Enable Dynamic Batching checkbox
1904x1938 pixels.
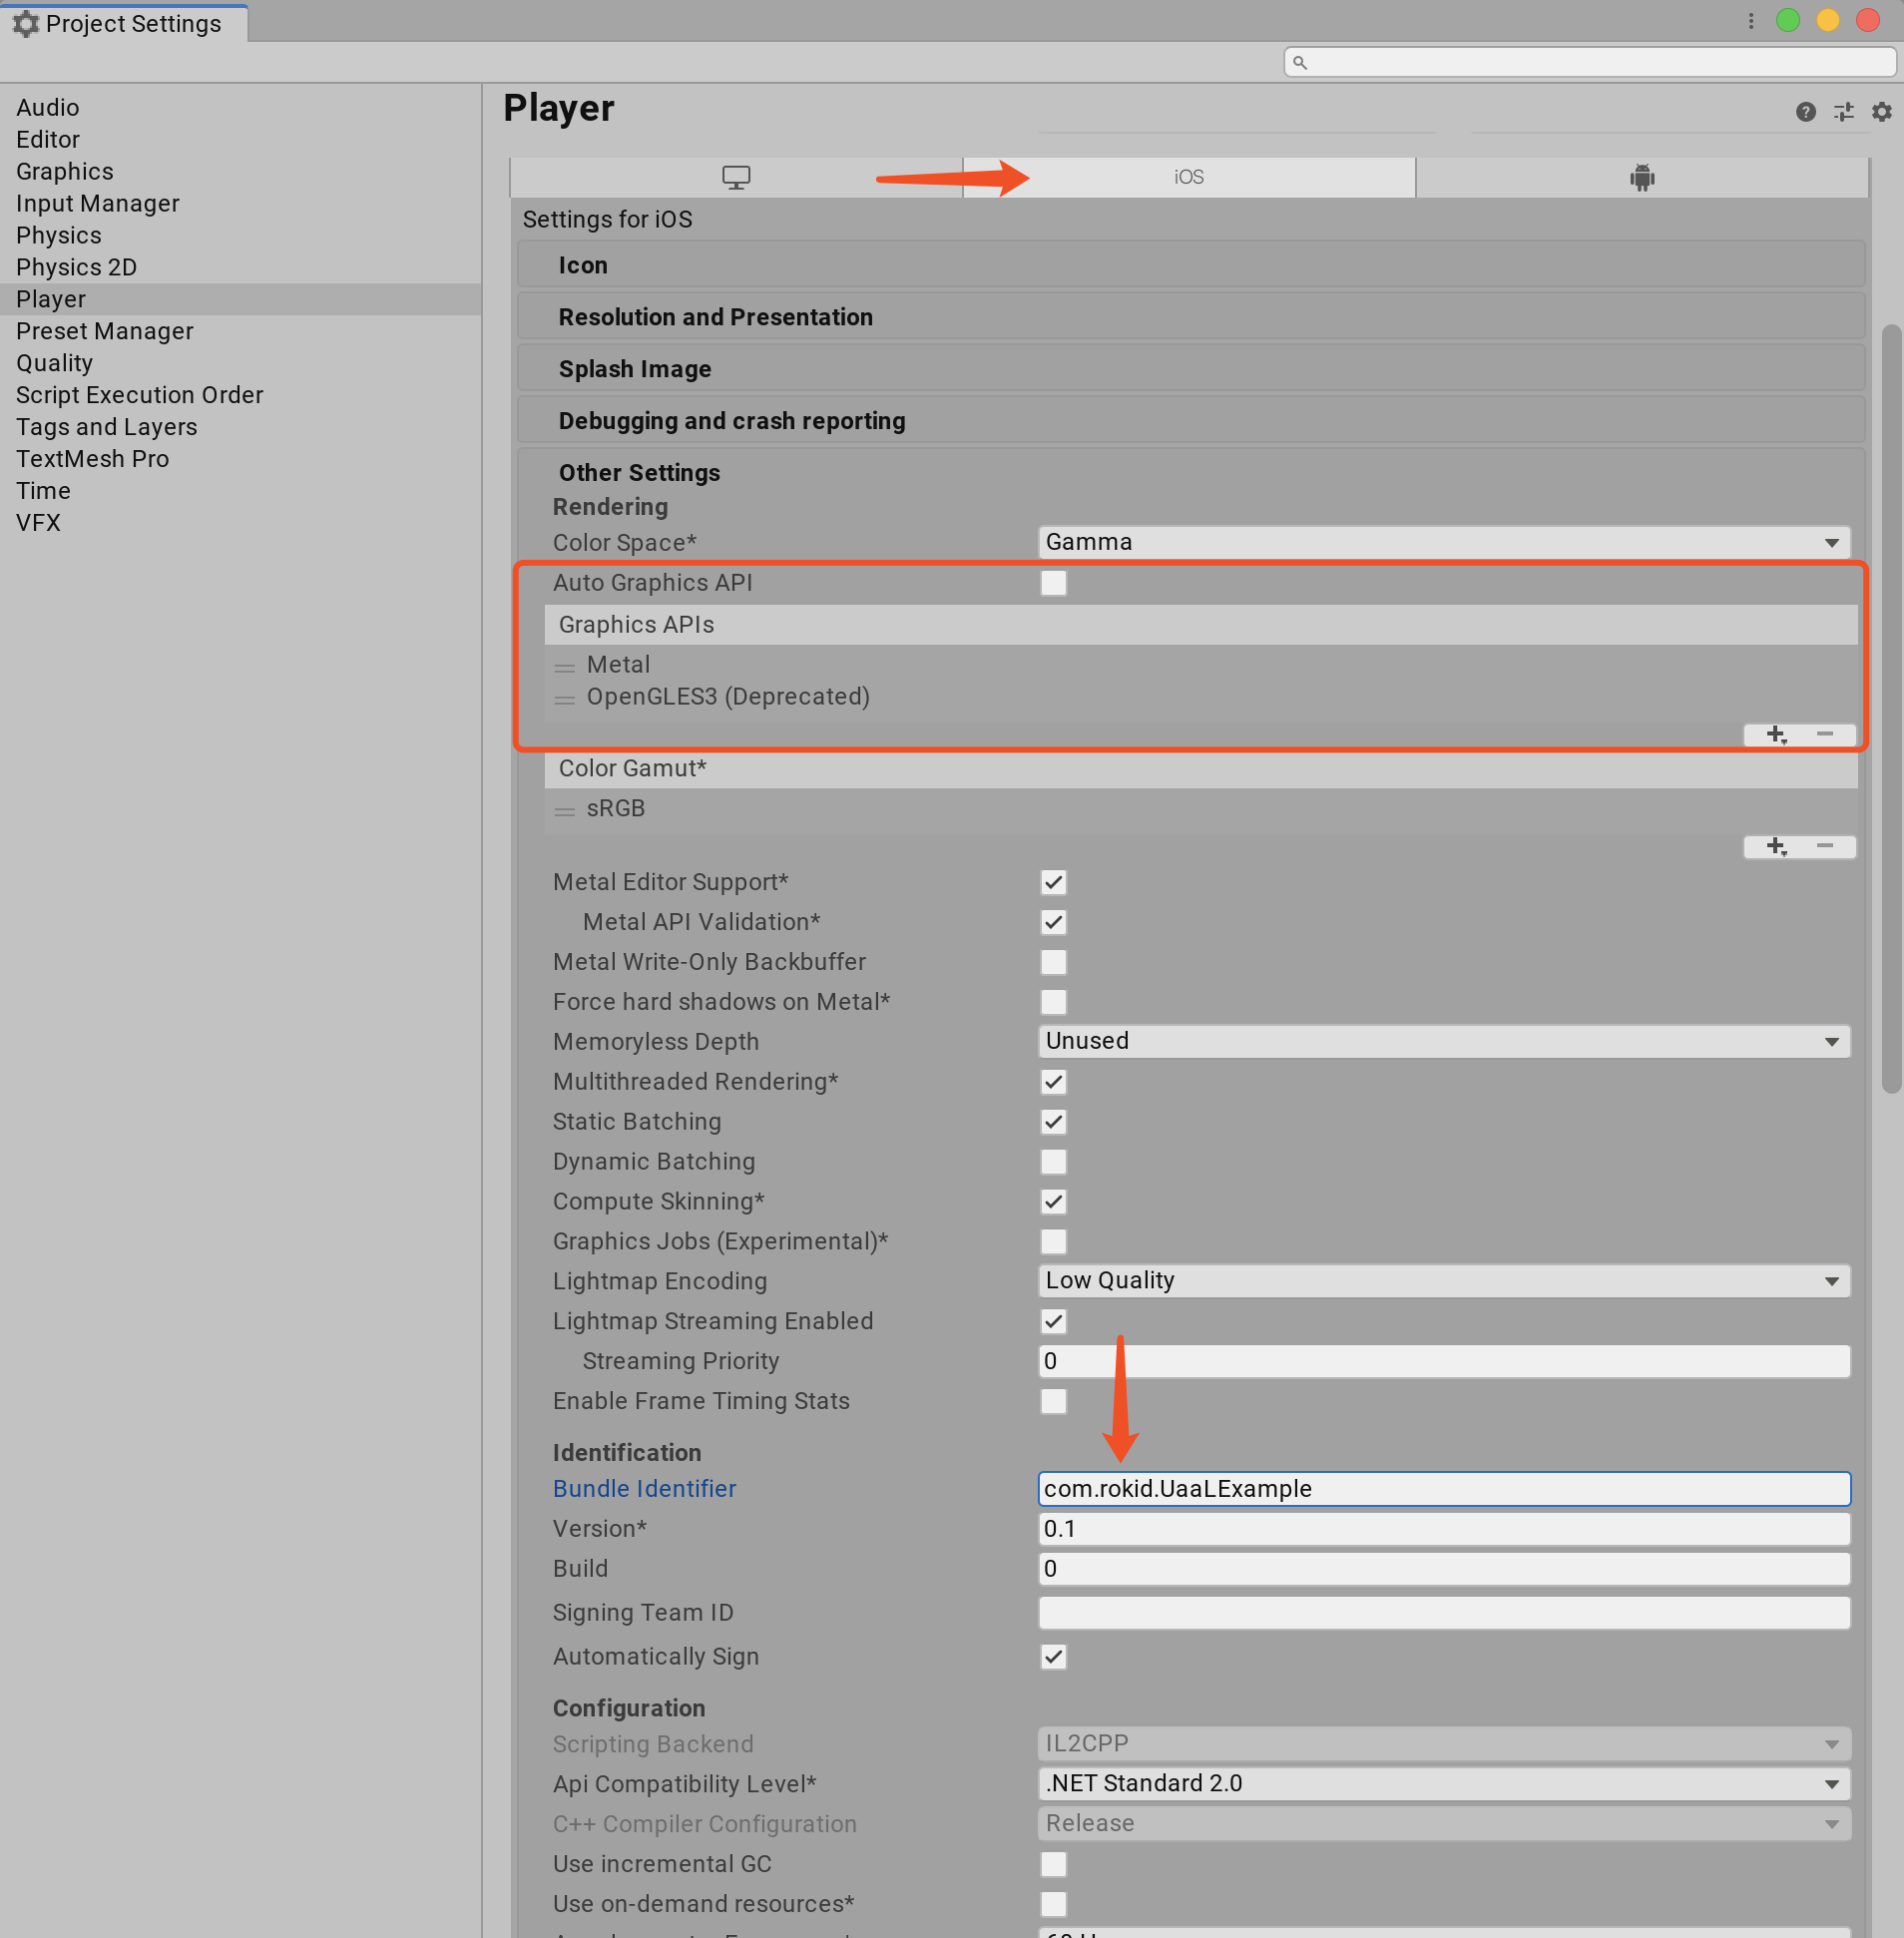coord(1053,1162)
